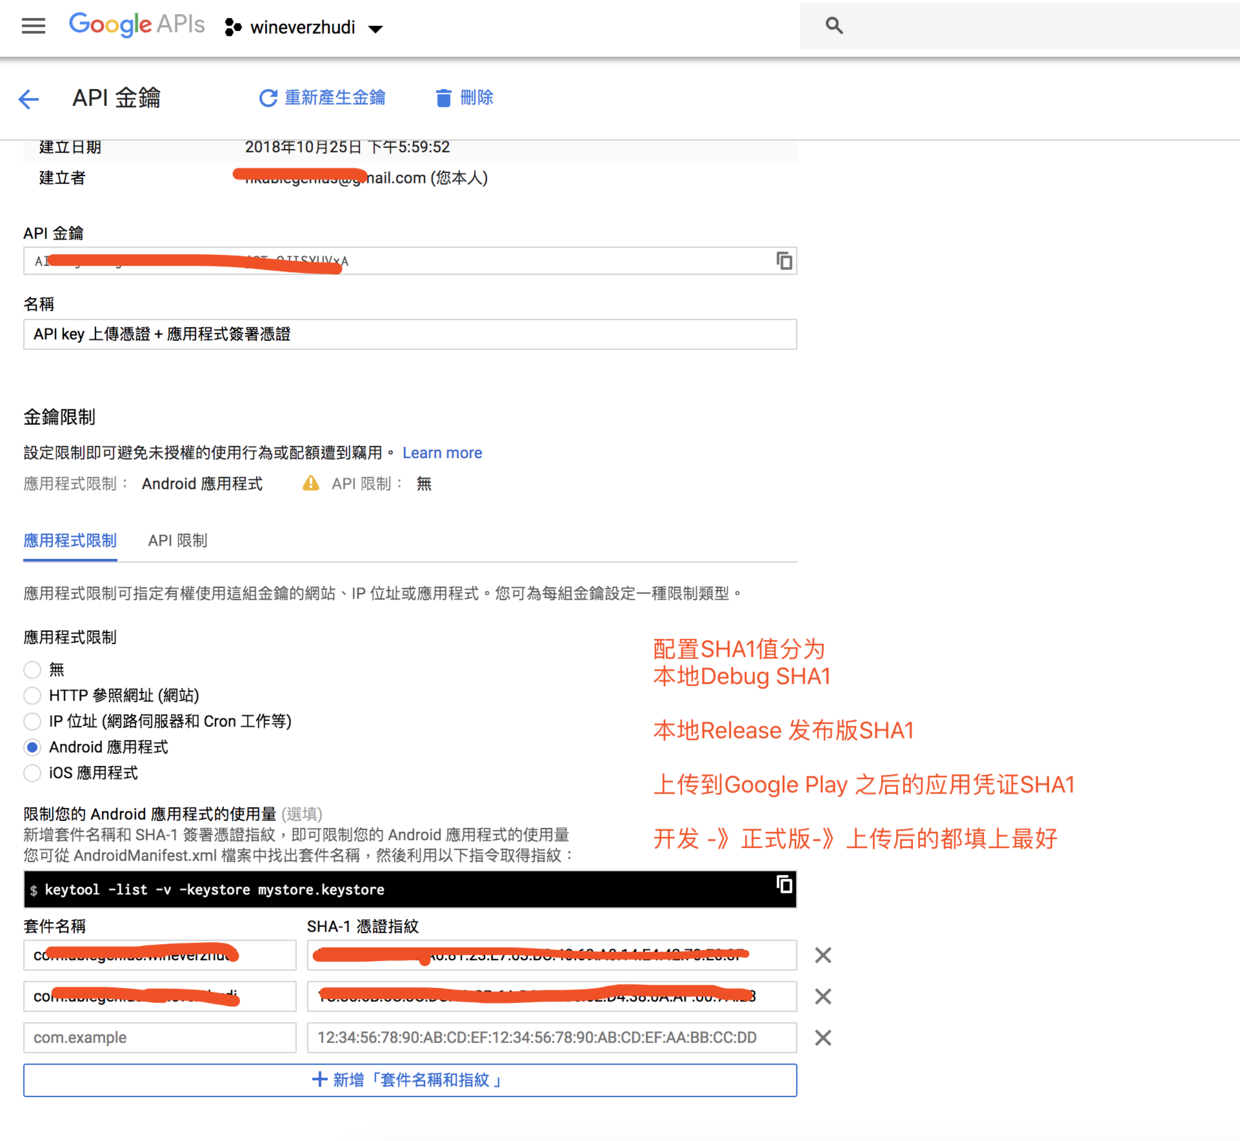1240x1141 pixels.
Task: Open the Learn more link
Action: pos(442,453)
